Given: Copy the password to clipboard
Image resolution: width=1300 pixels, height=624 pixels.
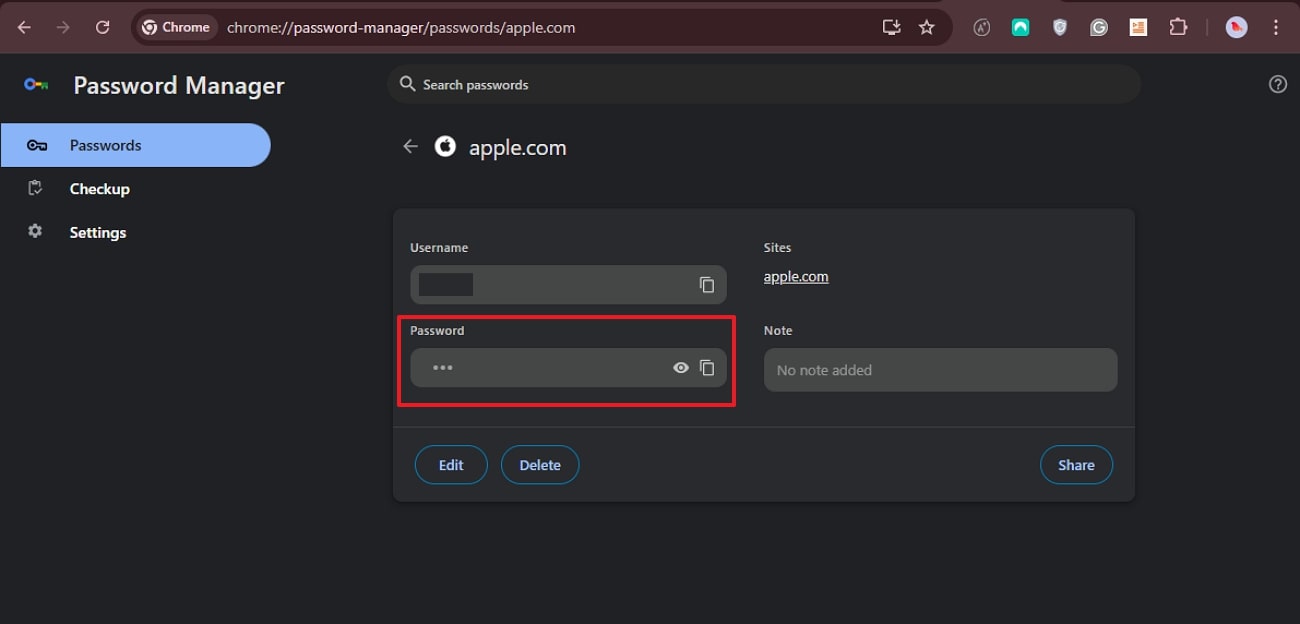Looking at the screenshot, I should pyautogui.click(x=707, y=368).
